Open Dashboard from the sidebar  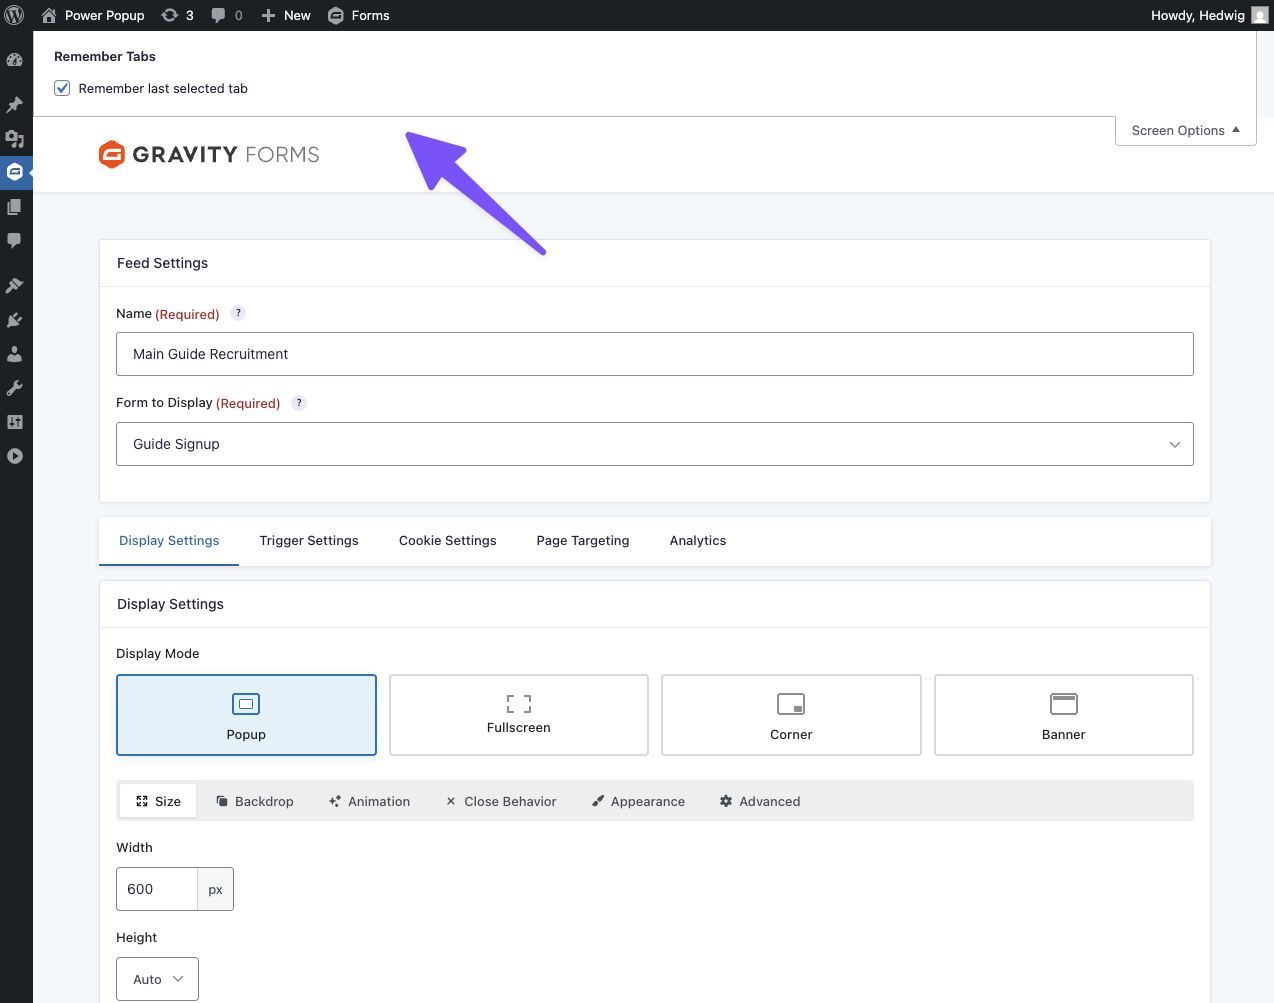point(15,60)
